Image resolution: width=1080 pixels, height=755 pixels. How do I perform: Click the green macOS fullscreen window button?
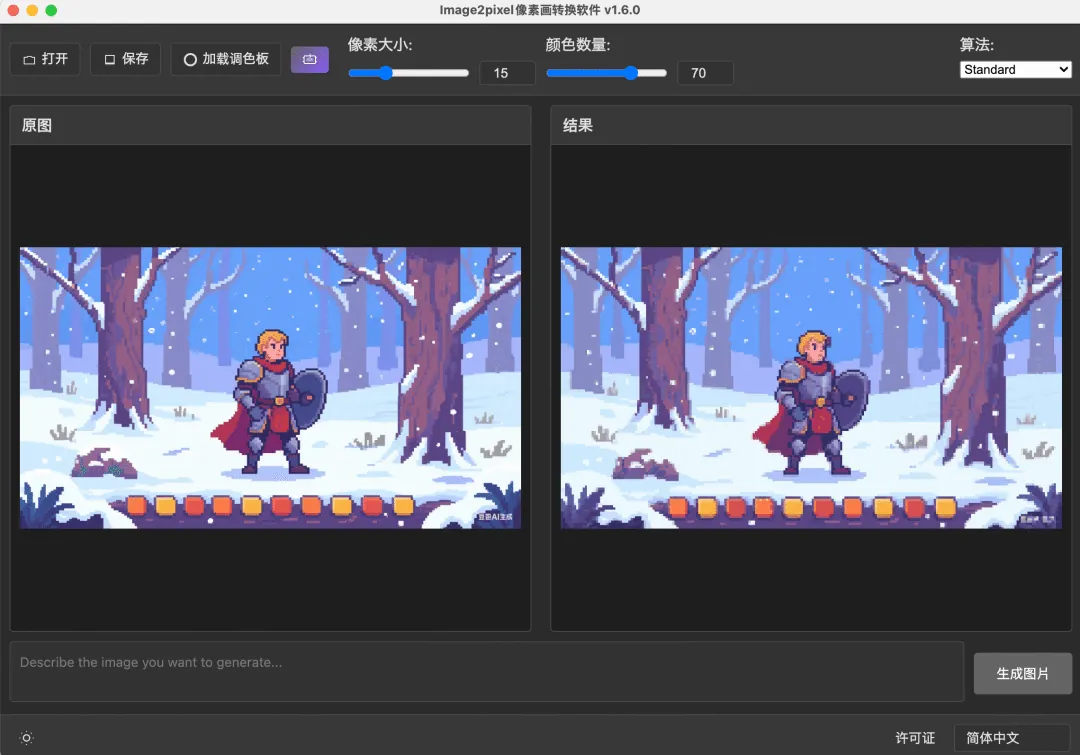(51, 10)
